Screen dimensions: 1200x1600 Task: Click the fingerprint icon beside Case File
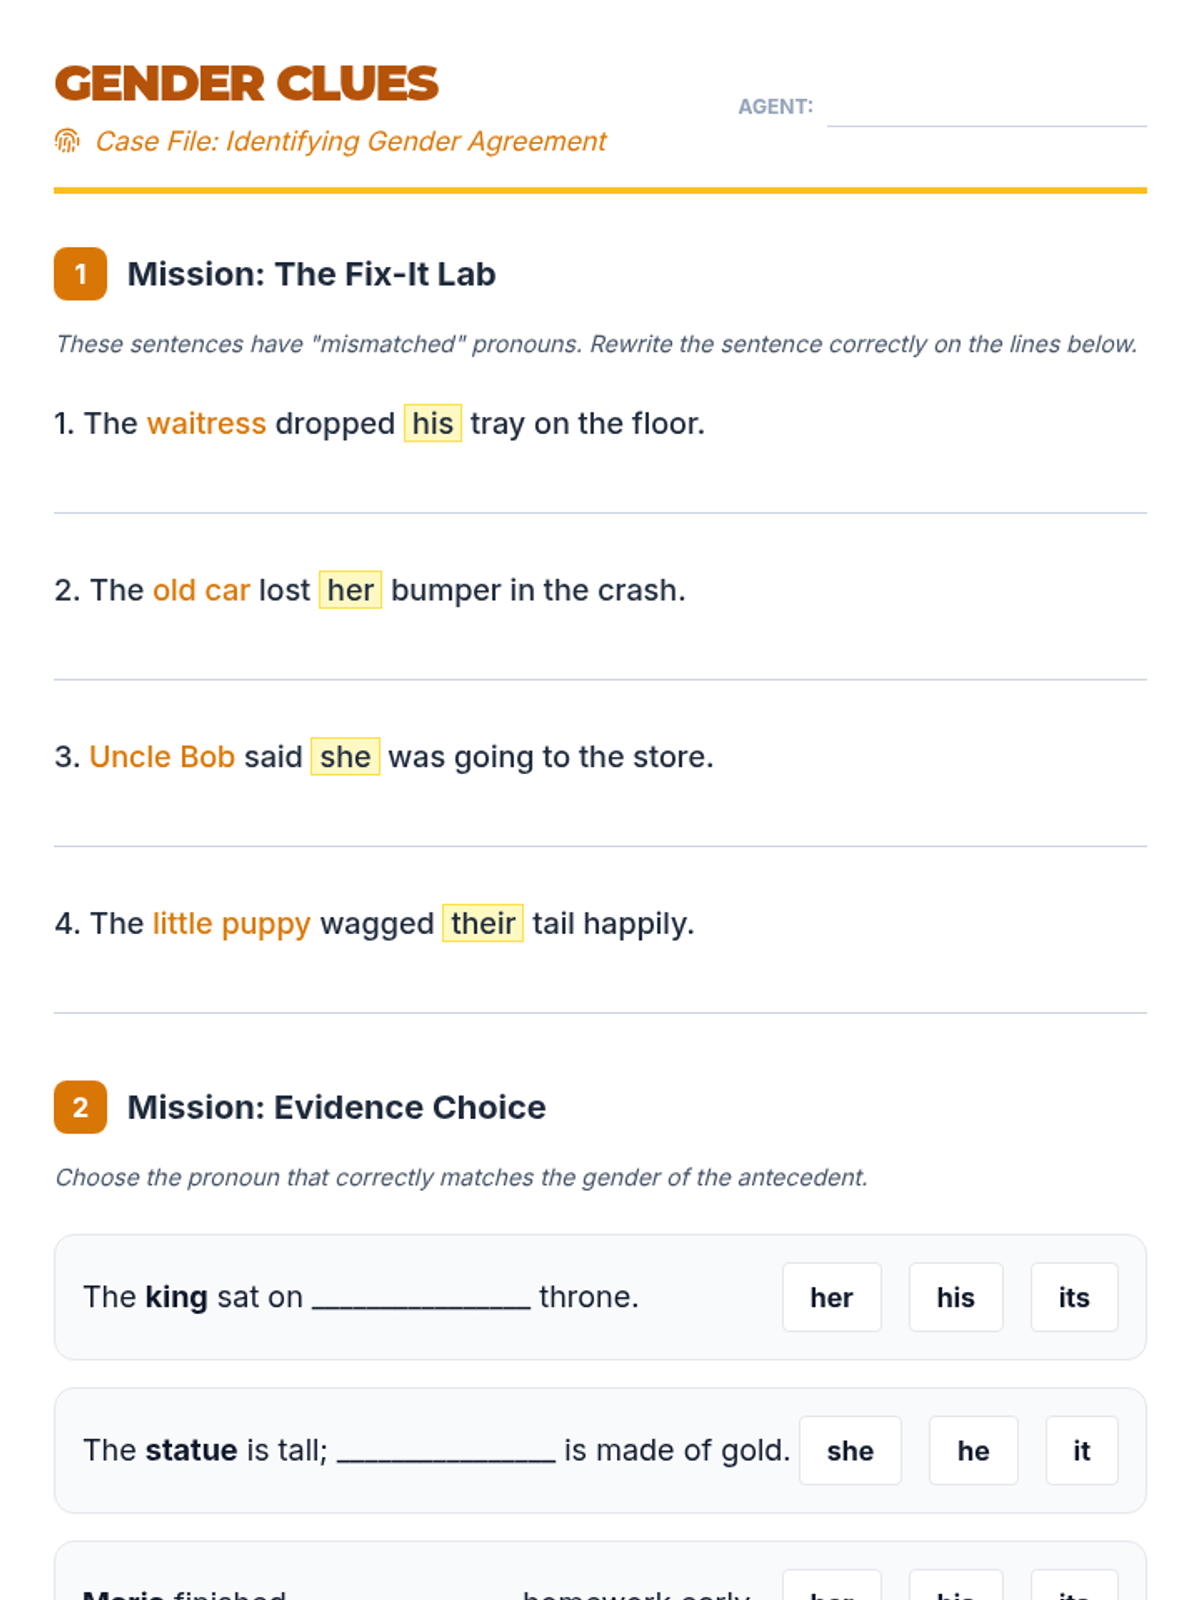(67, 141)
